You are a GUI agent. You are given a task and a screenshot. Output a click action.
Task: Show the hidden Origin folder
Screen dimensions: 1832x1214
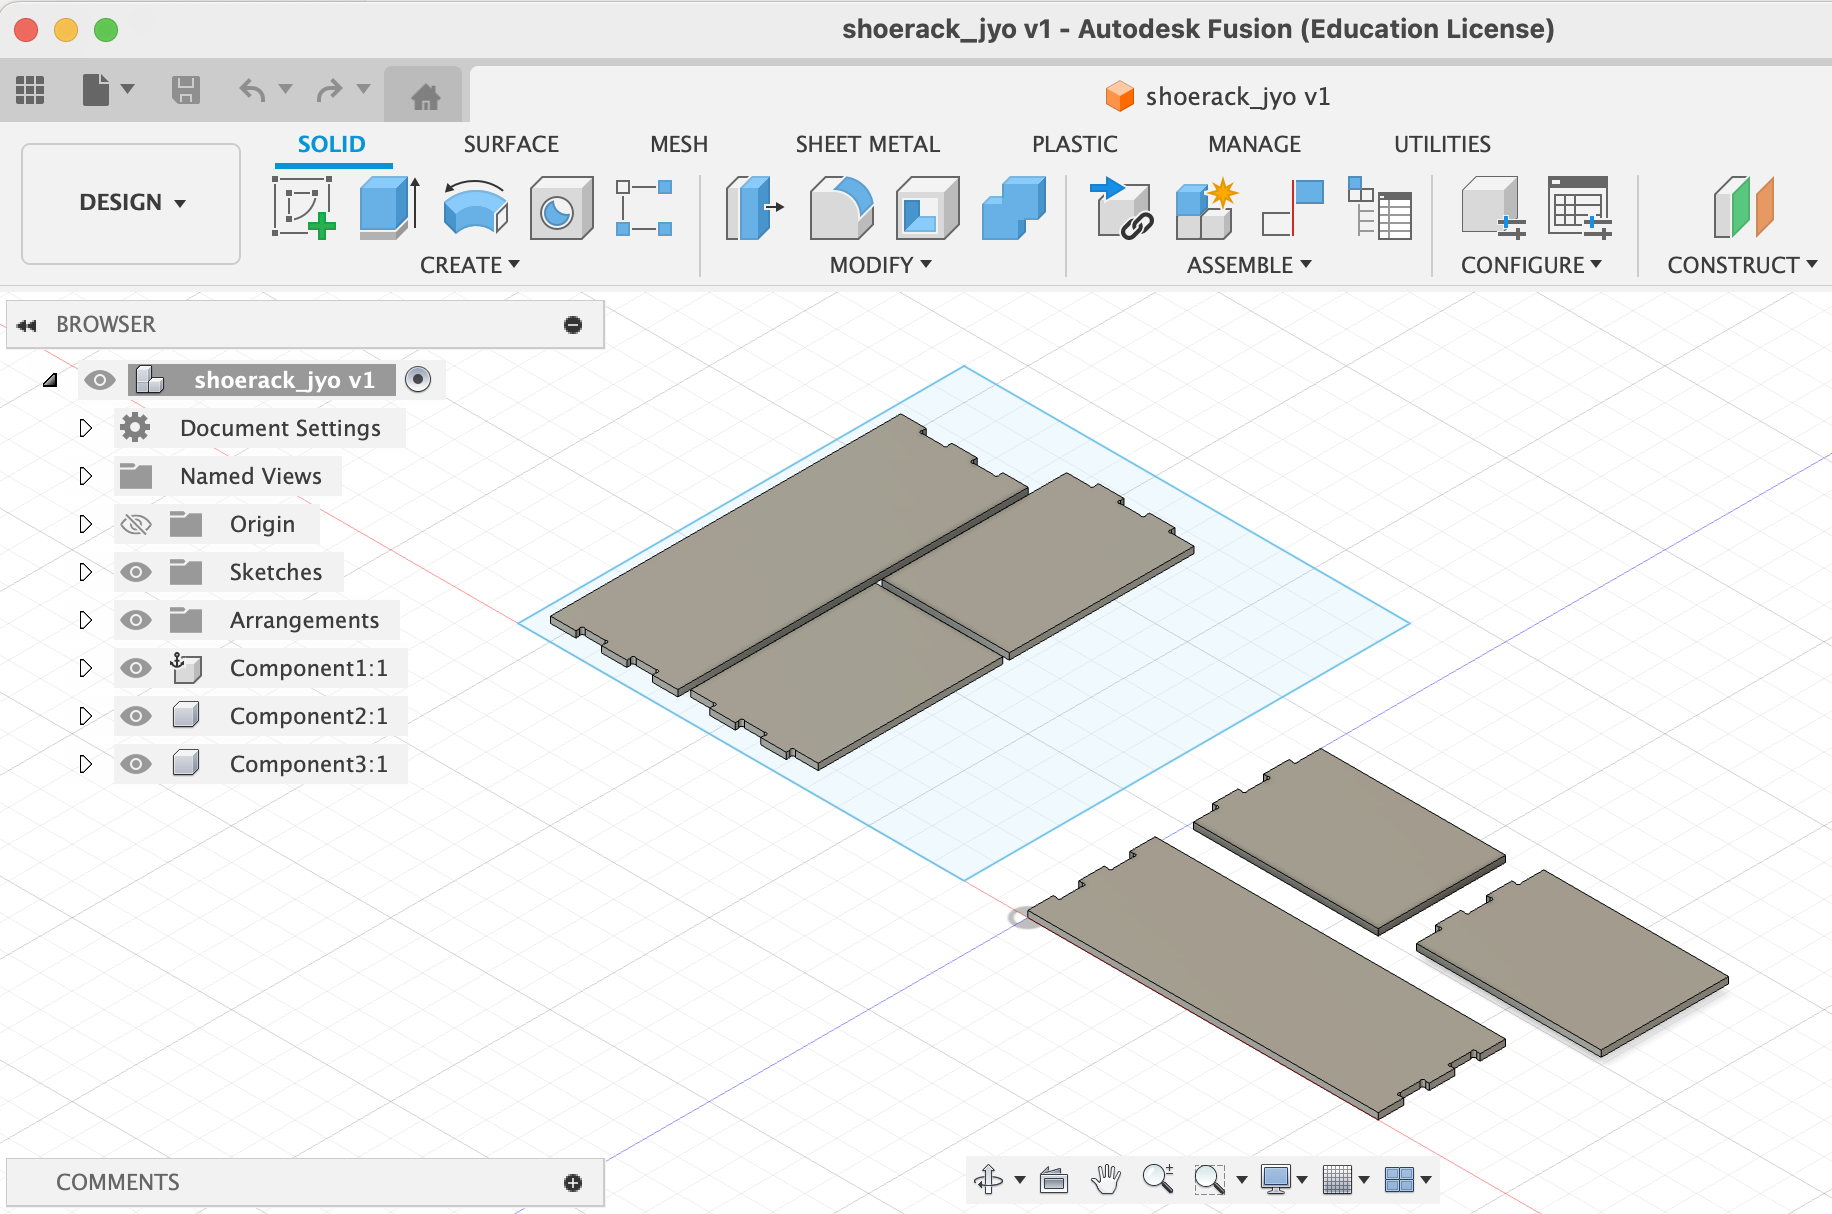[136, 524]
